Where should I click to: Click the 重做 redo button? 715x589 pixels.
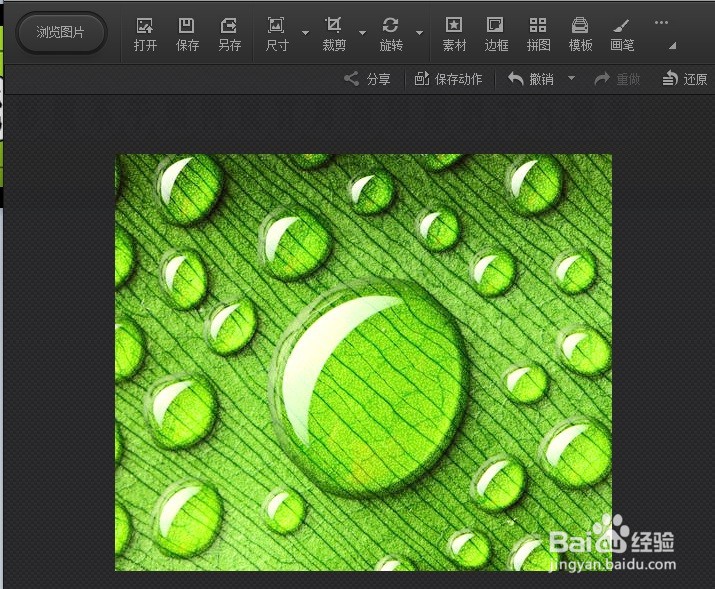click(617, 79)
